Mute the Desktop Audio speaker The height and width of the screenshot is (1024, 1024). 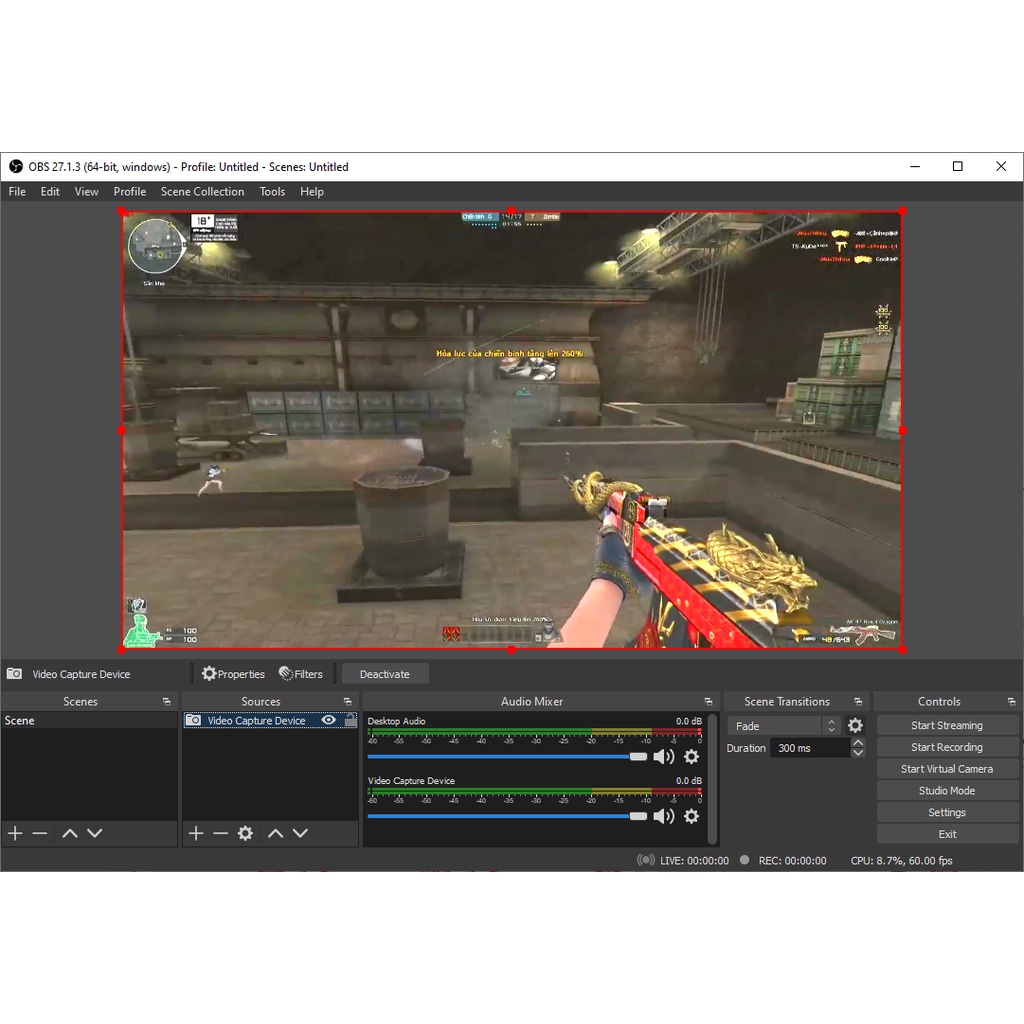tap(663, 757)
